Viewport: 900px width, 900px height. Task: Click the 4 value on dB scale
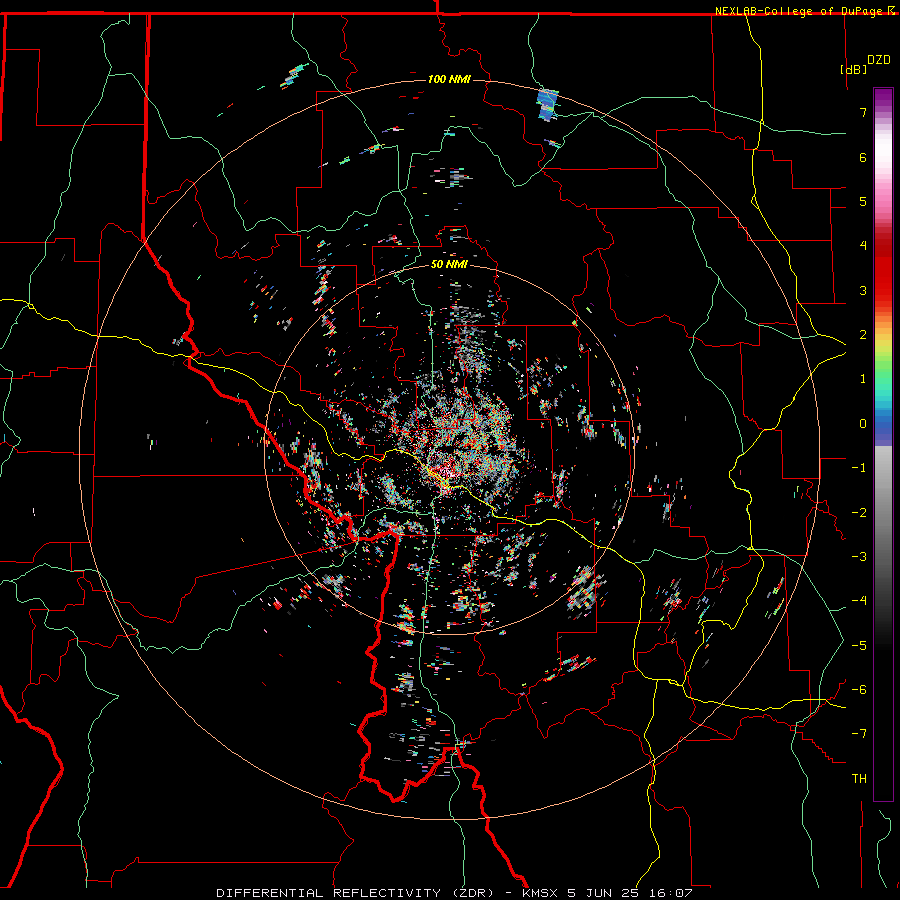863,246
